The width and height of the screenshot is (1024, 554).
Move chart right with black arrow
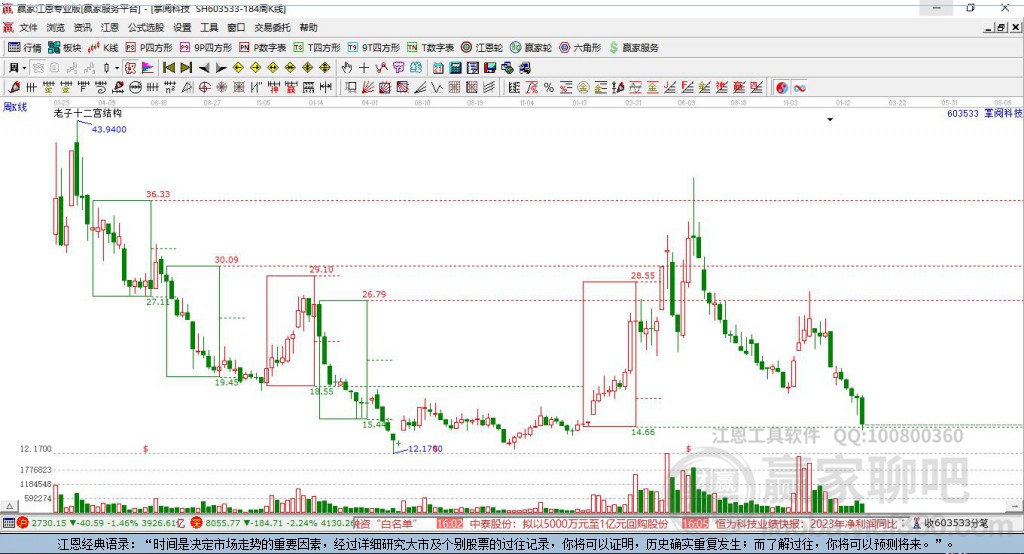pos(221,68)
